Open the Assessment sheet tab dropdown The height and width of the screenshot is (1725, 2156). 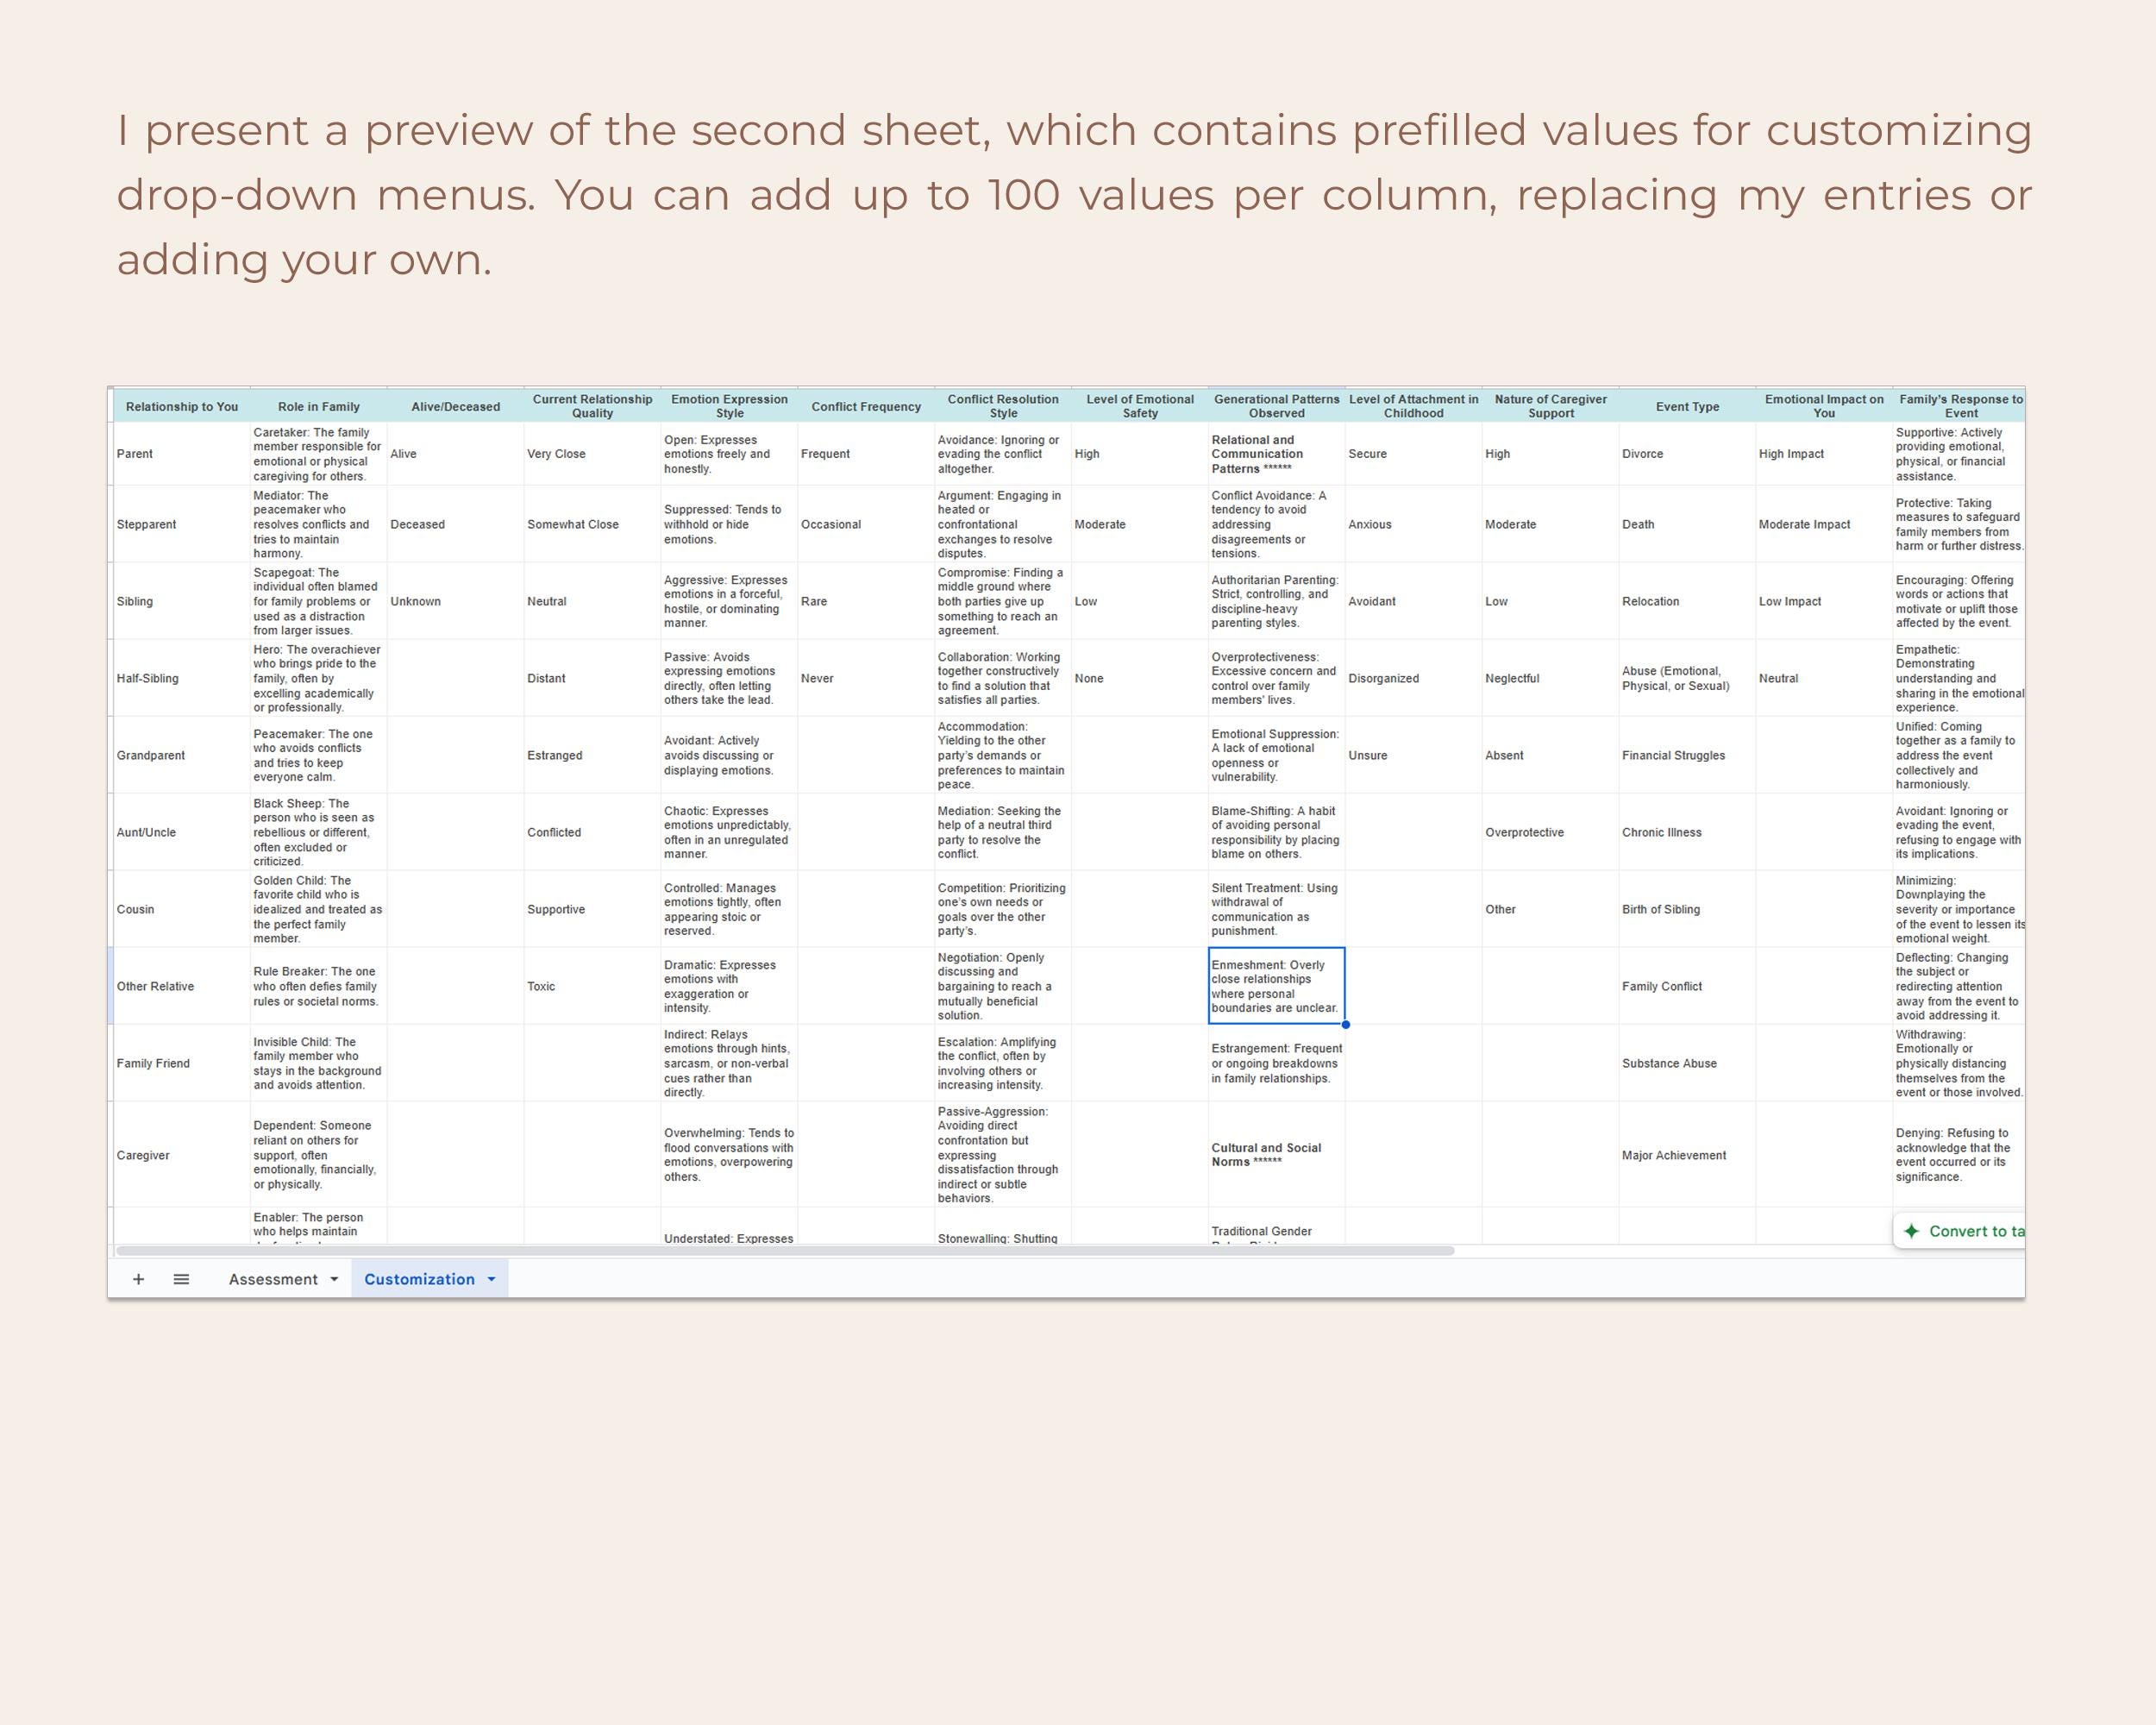point(333,1278)
